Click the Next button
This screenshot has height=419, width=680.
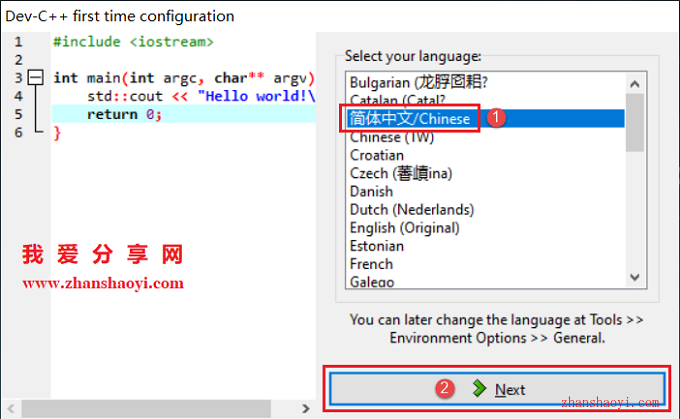(497, 389)
